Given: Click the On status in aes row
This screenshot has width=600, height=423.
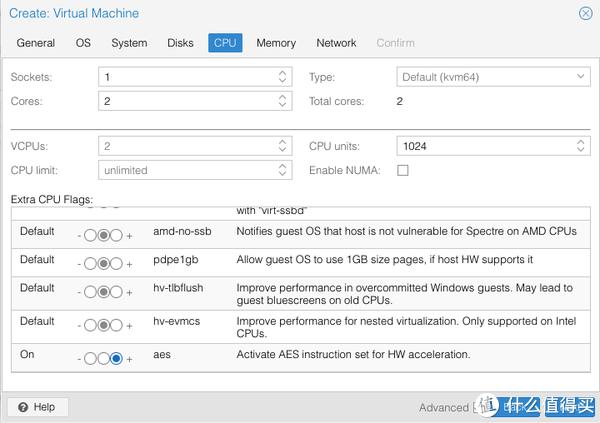Looking at the screenshot, I should [x=27, y=354].
